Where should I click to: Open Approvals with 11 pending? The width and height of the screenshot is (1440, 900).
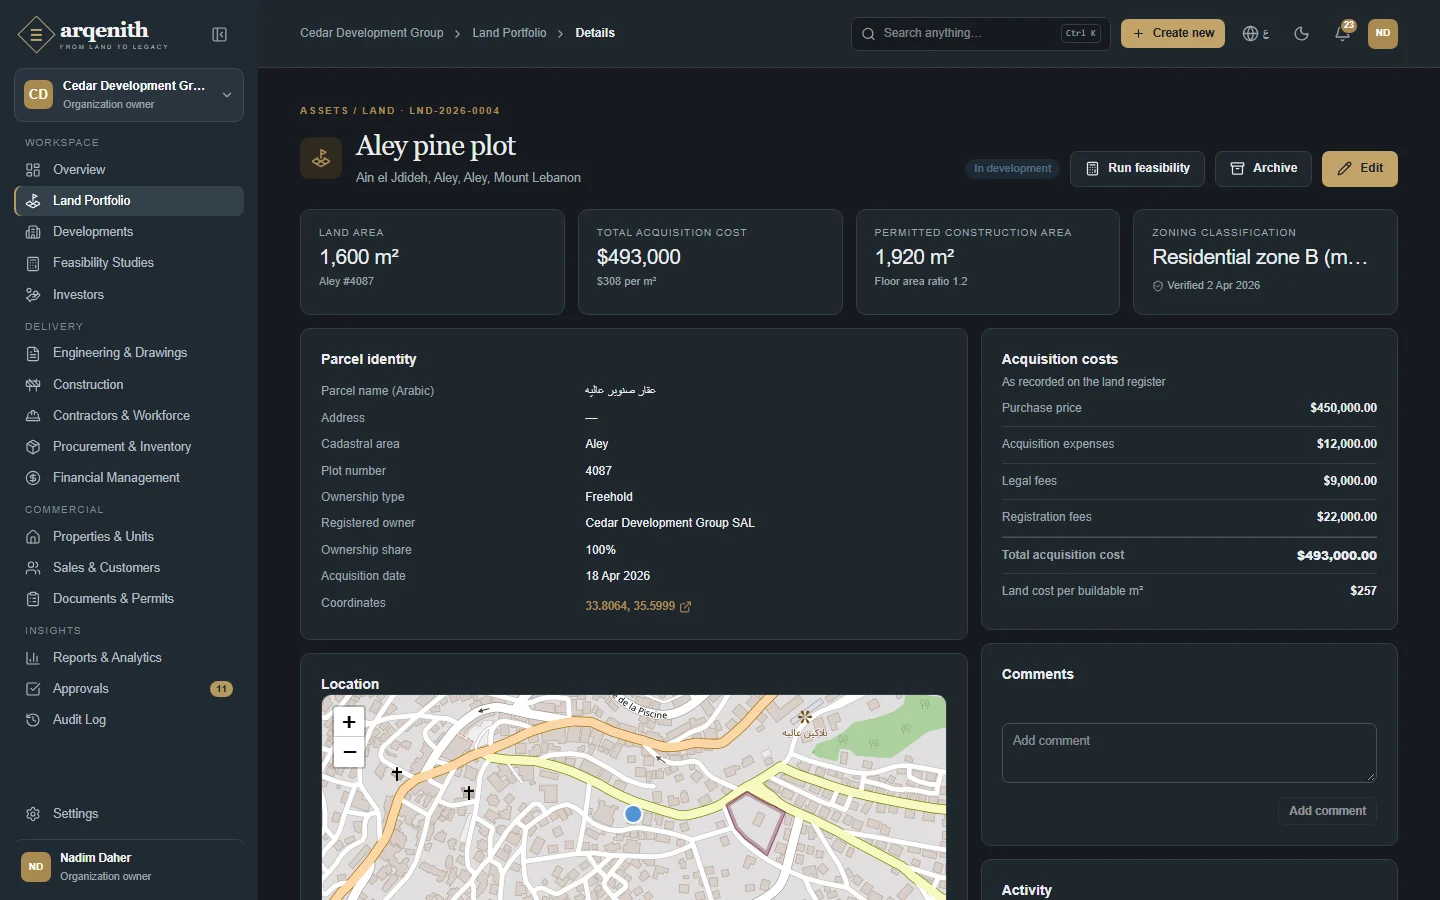129,689
